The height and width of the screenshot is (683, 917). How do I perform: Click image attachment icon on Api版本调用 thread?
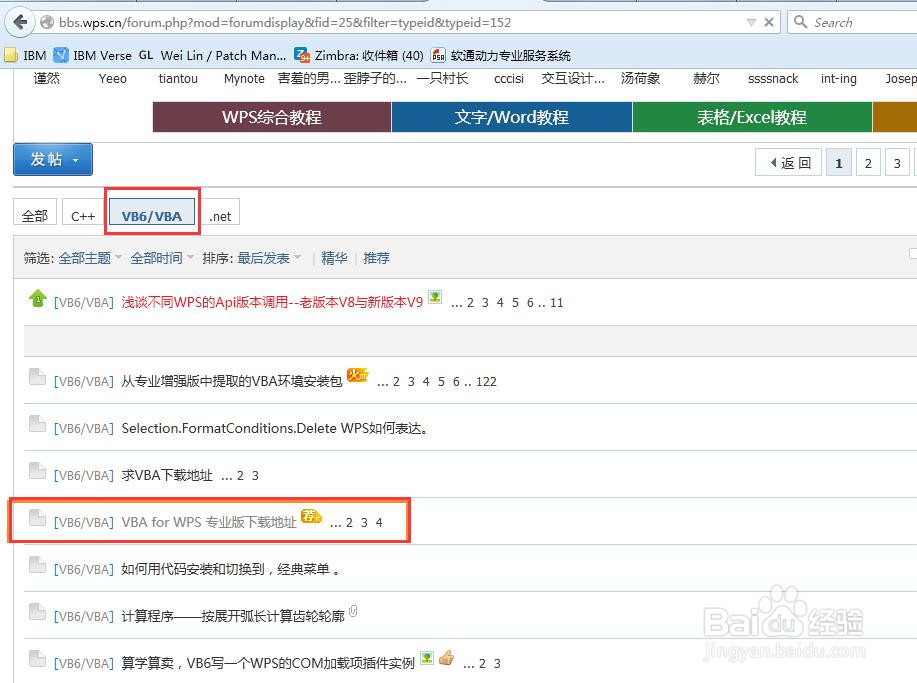(435, 297)
